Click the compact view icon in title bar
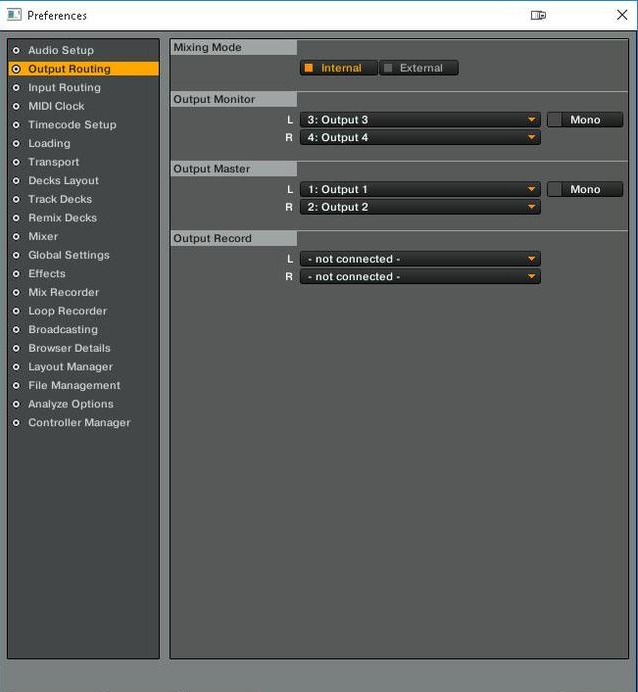The width and height of the screenshot is (638, 692). click(x=539, y=15)
